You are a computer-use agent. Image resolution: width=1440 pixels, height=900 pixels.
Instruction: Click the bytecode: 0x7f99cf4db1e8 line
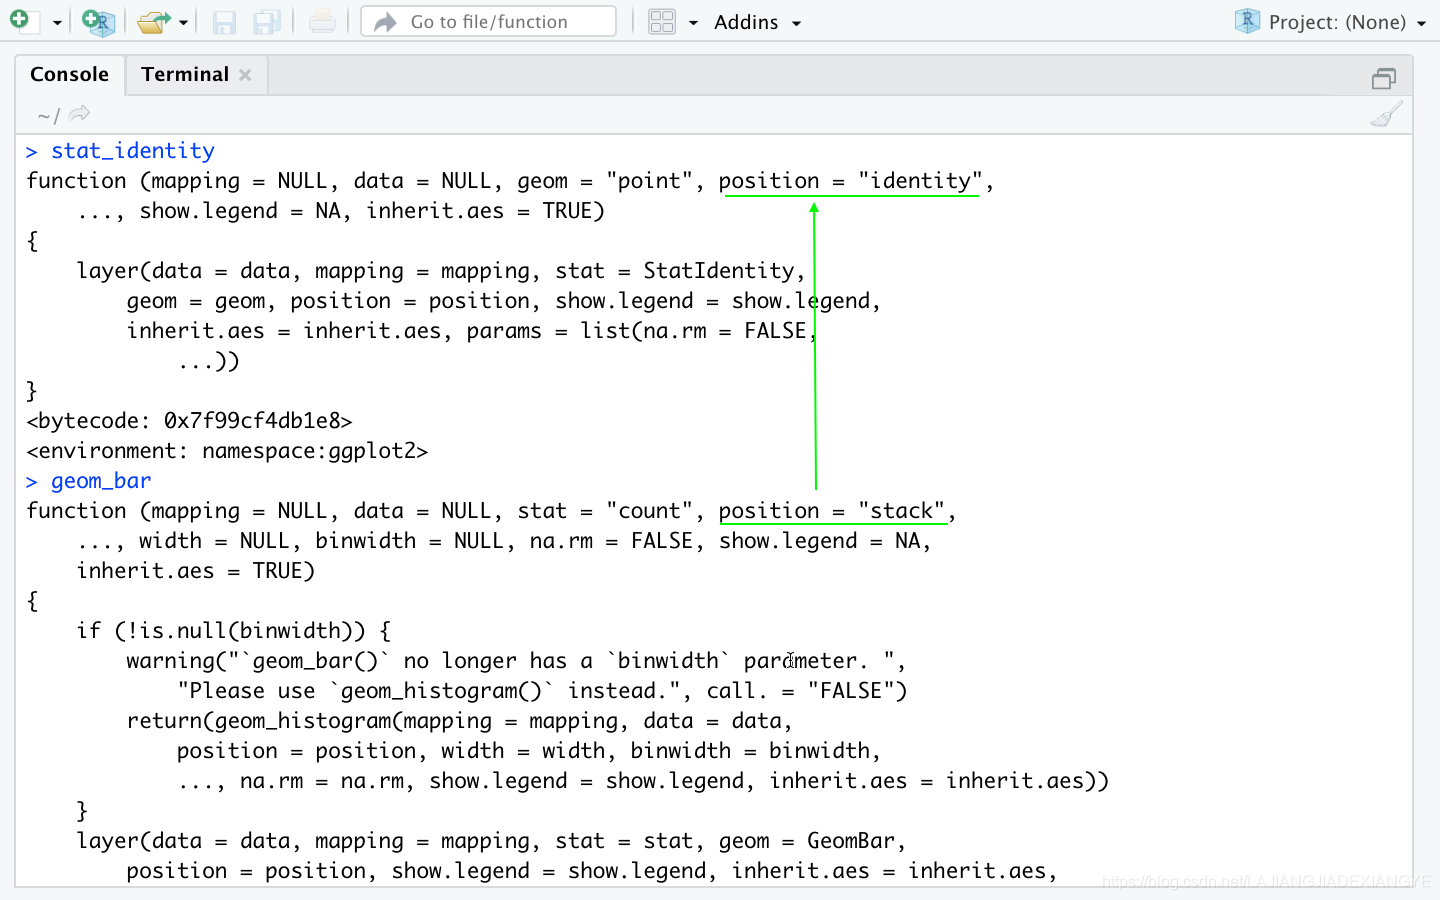click(x=190, y=421)
